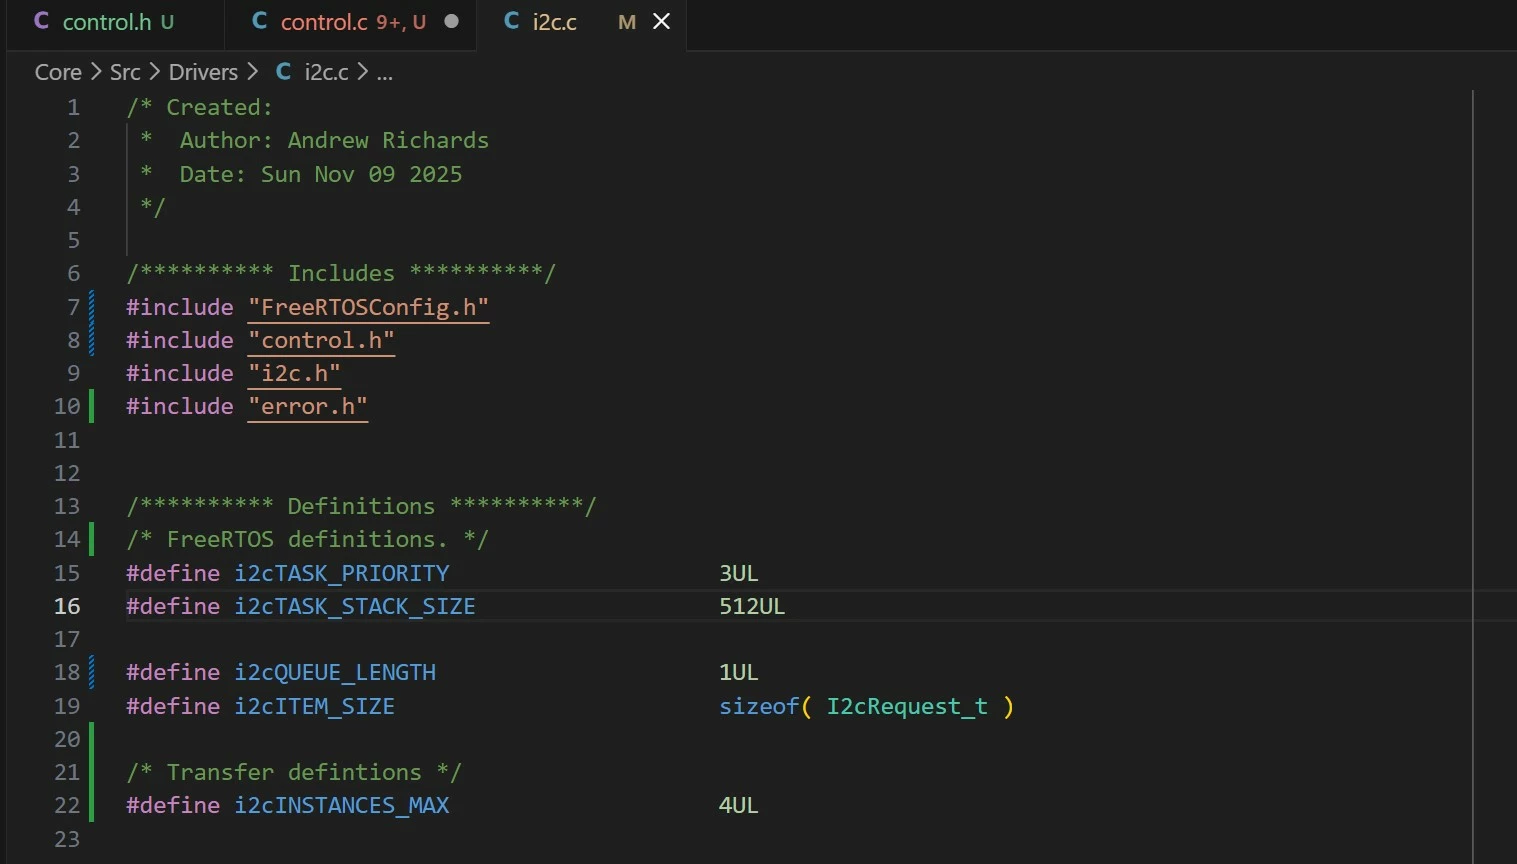Click the 512UL value

[752, 606]
